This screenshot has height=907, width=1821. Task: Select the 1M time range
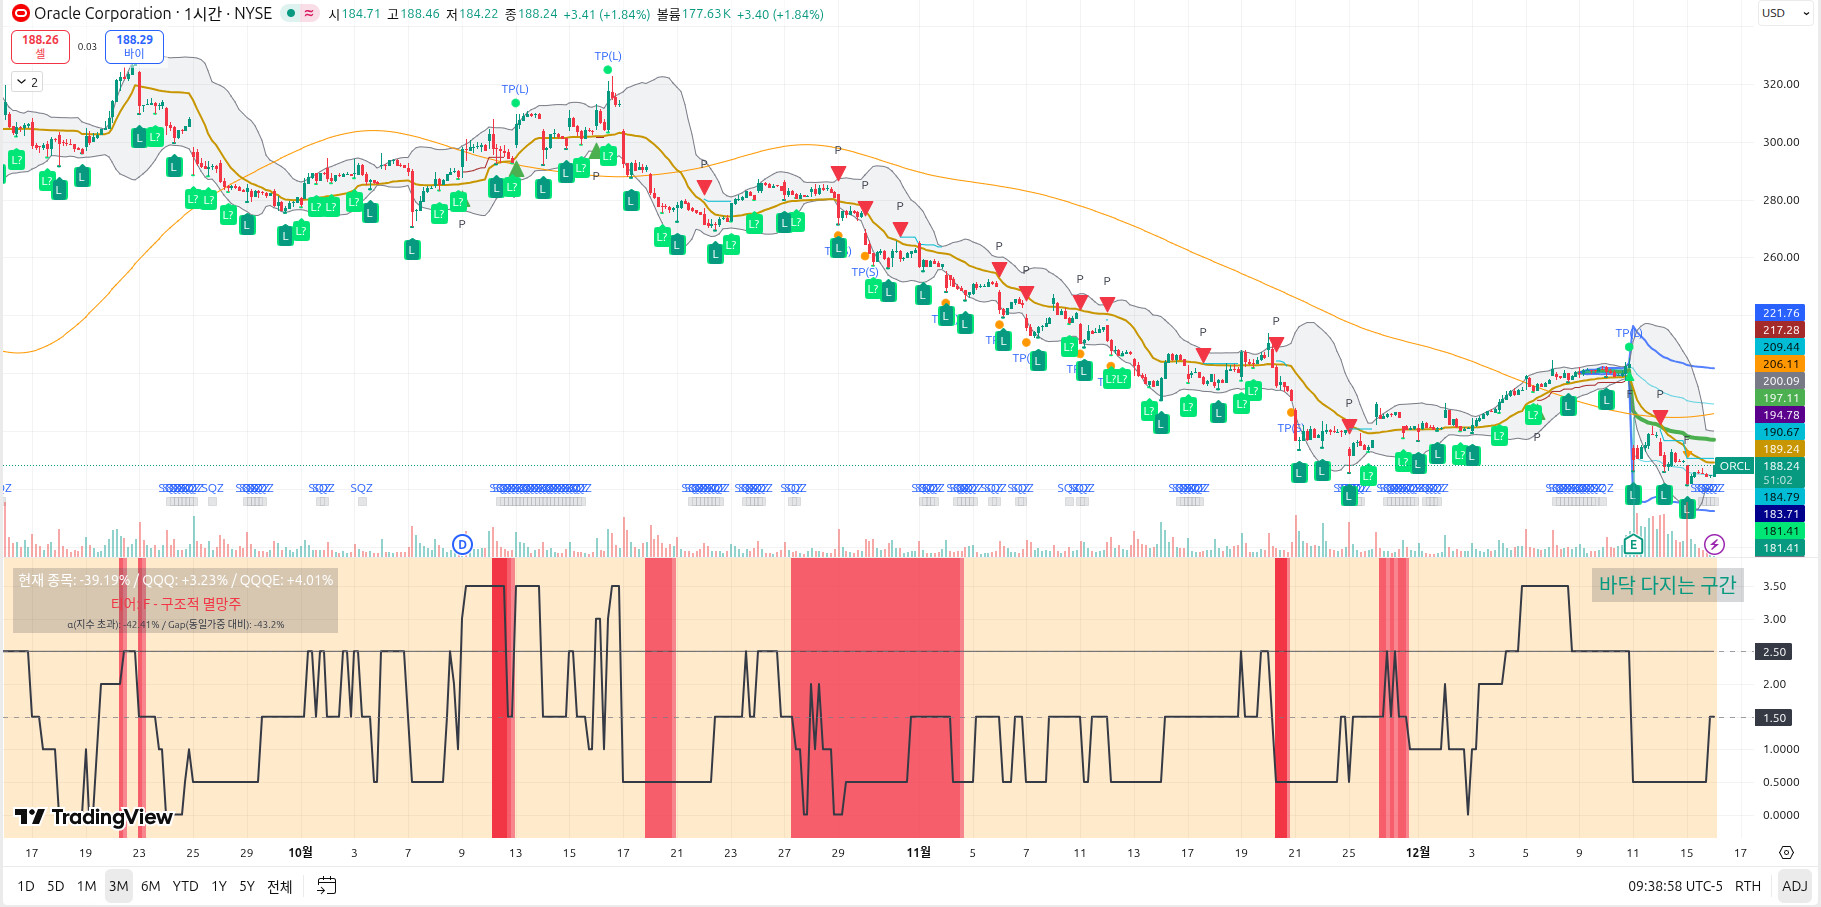pyautogui.click(x=87, y=886)
